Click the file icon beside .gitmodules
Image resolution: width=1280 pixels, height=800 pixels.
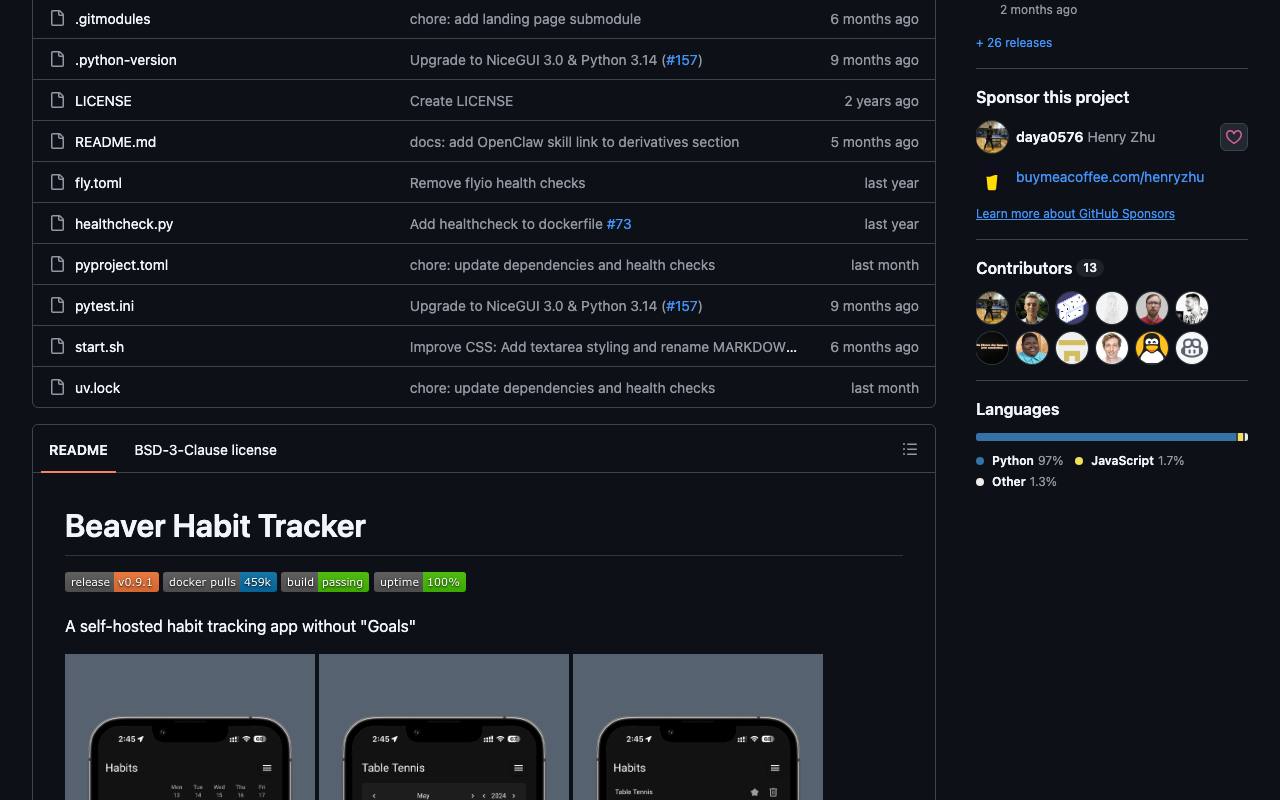pos(58,18)
